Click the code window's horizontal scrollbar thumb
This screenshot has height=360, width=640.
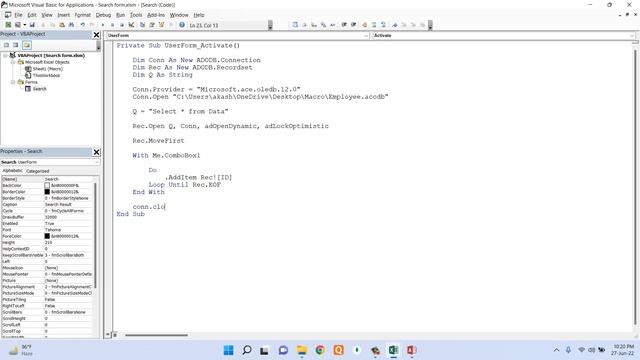[156, 335]
